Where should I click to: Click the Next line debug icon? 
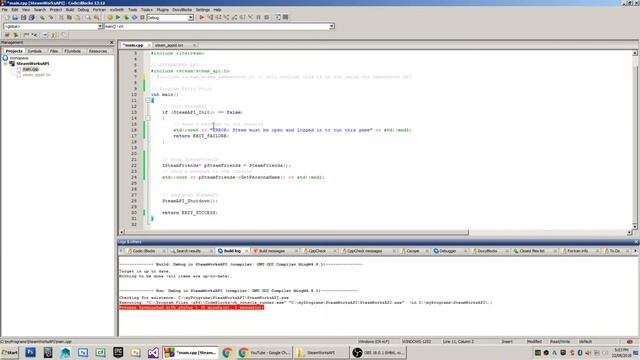point(218,18)
